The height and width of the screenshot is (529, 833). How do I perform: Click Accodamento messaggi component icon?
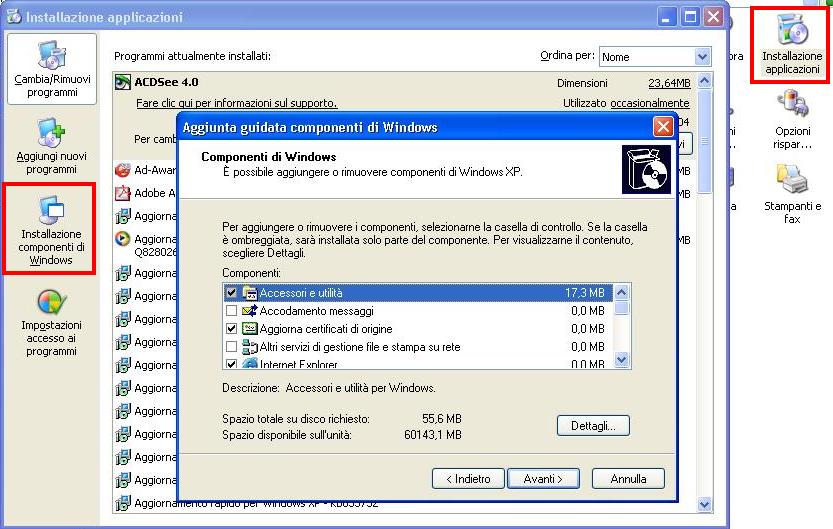coord(250,311)
